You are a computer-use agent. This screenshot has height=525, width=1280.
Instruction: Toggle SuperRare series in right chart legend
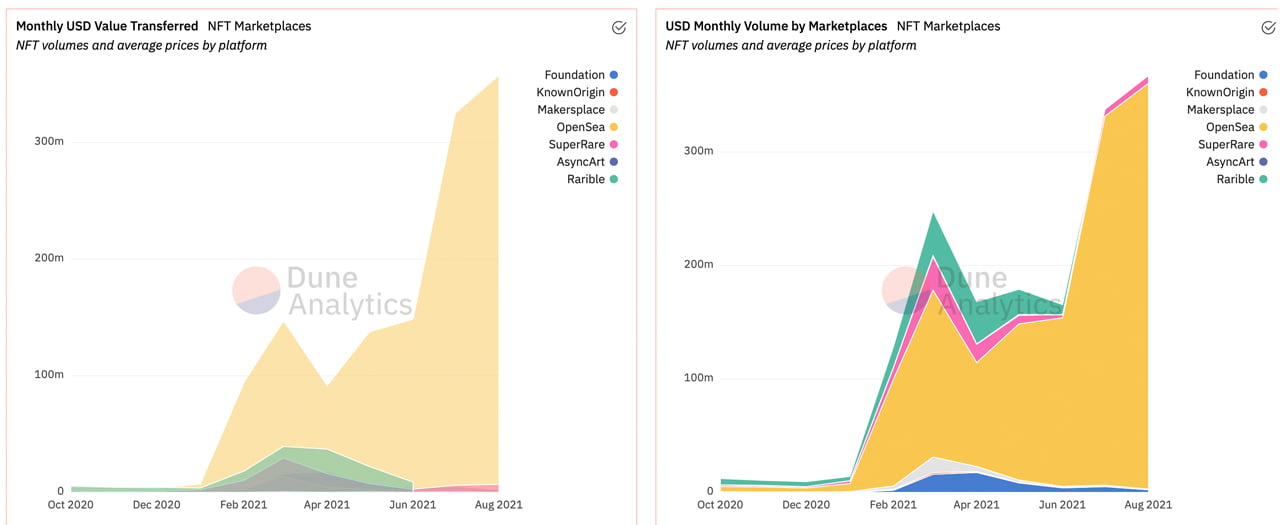click(x=1225, y=145)
